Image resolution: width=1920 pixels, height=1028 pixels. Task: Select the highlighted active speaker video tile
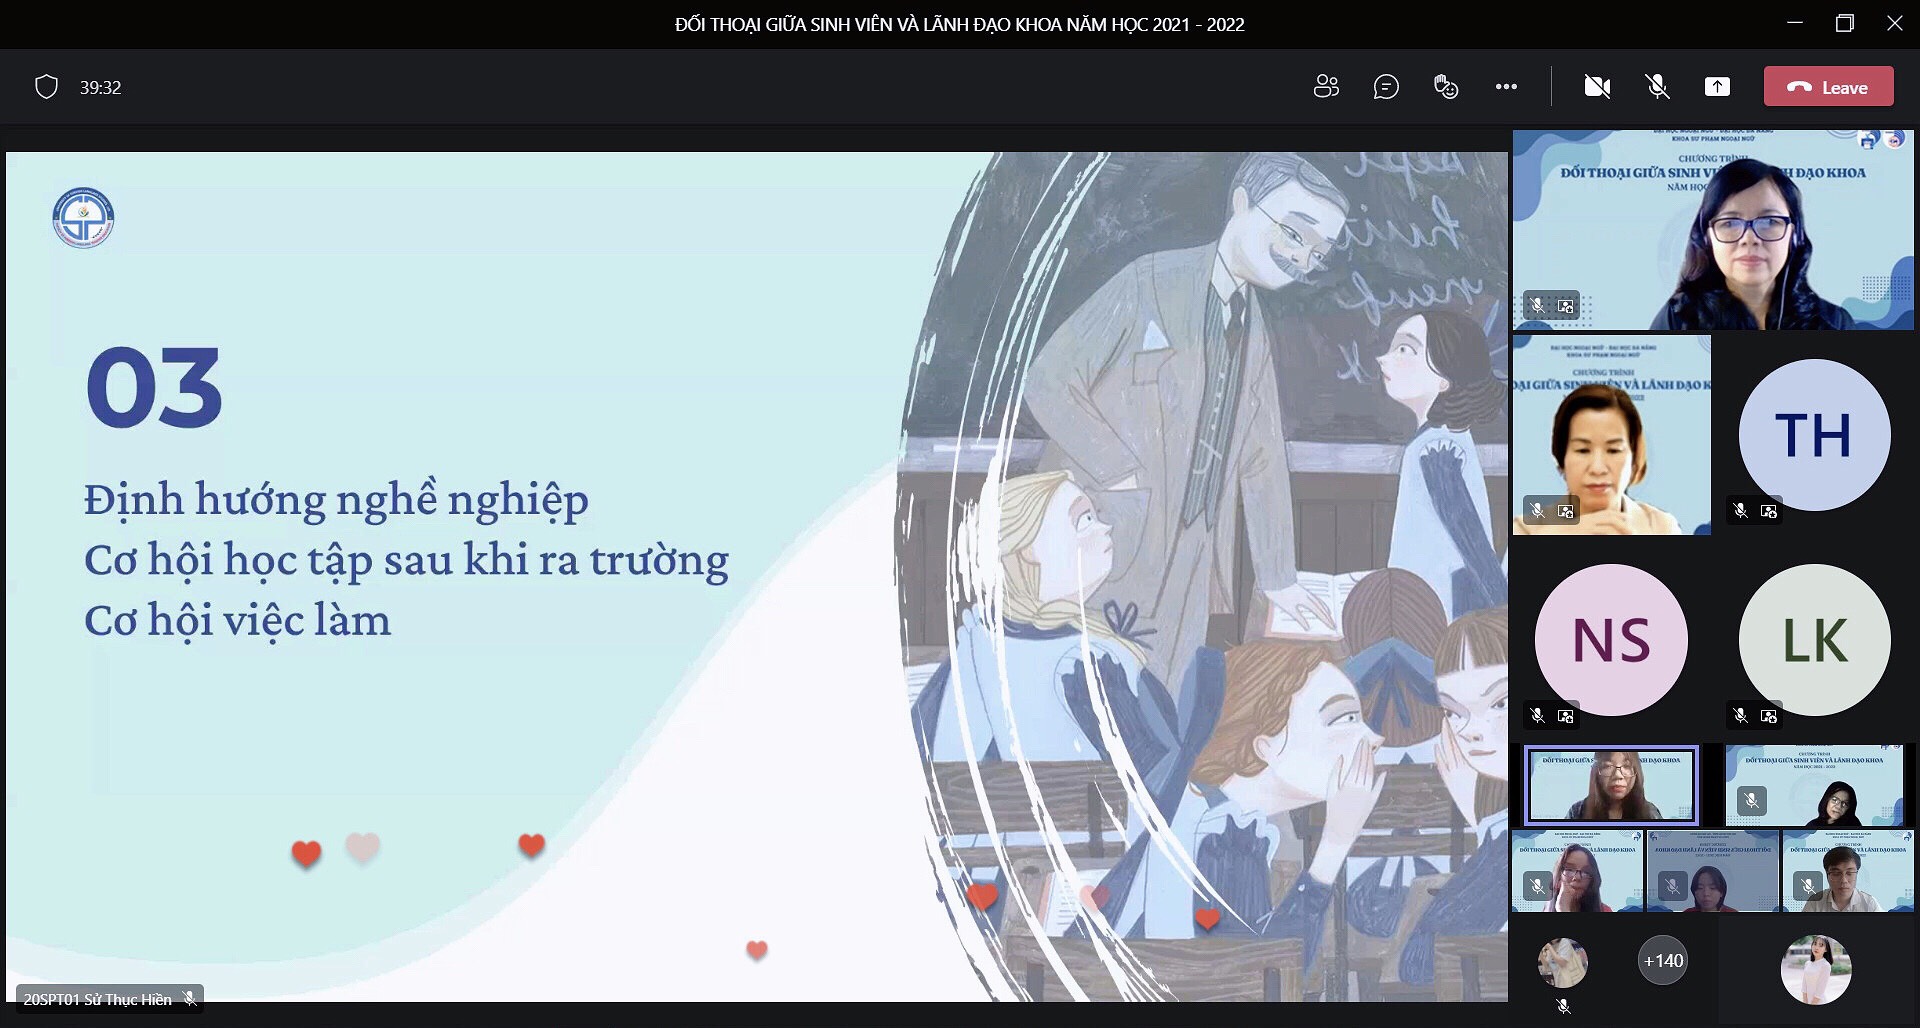(x=1611, y=784)
